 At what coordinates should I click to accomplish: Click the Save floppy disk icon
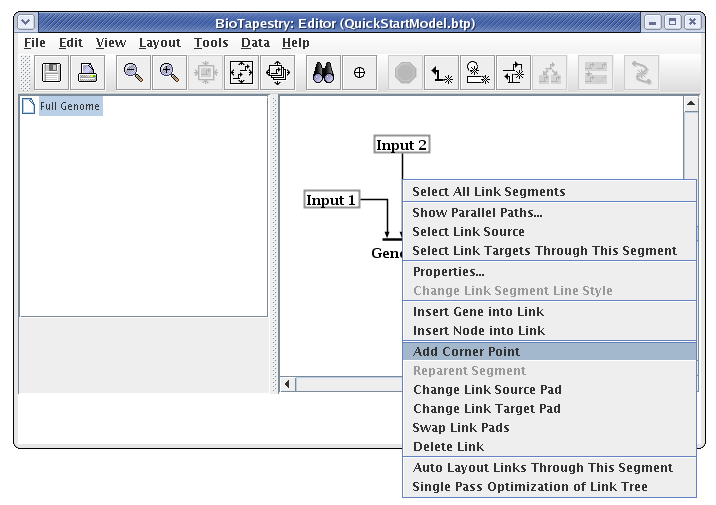click(x=51, y=73)
